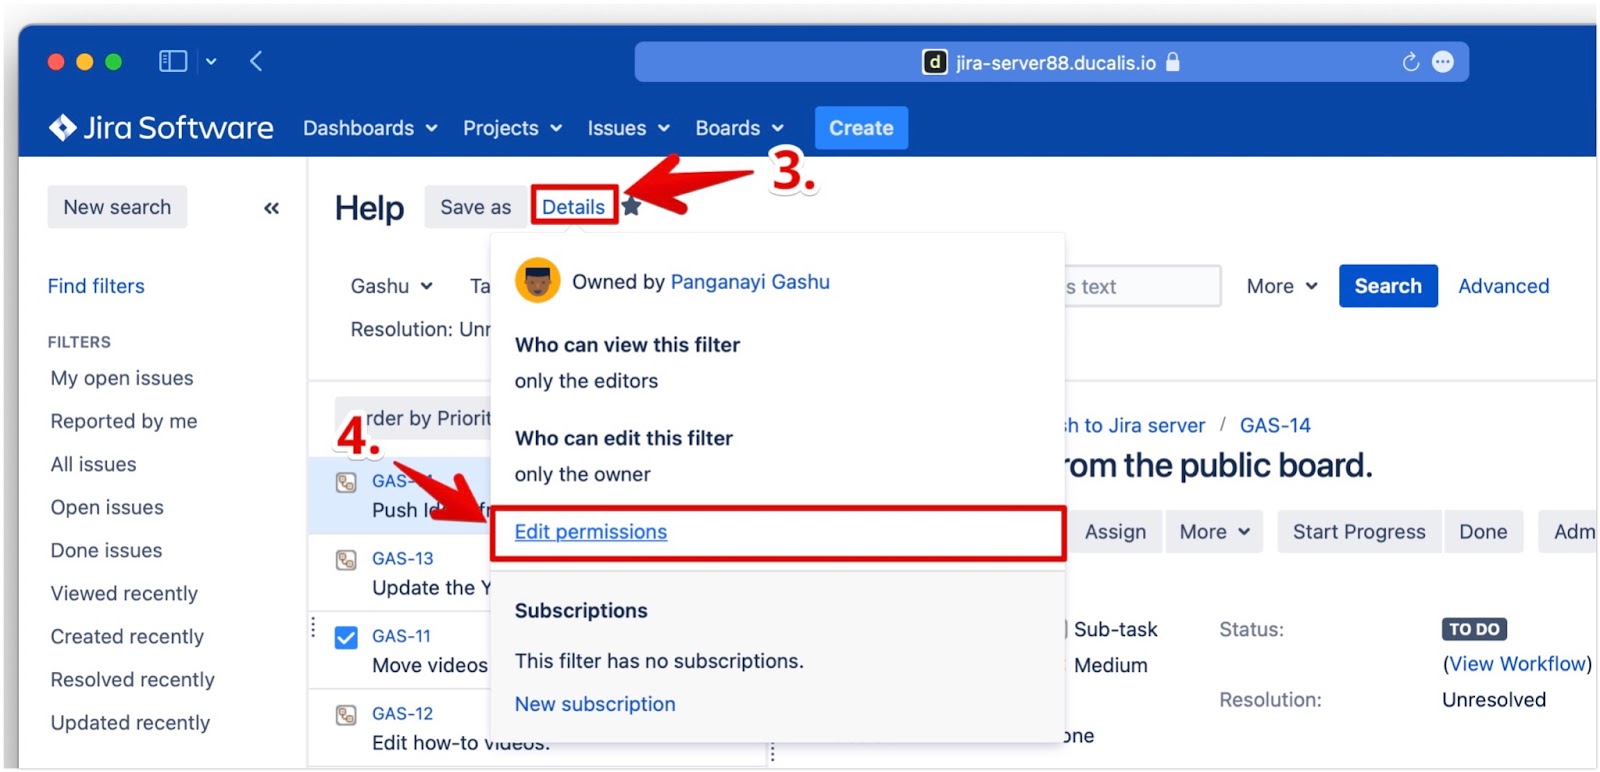Click the lock icon in the address bar
The image size is (1600, 772).
1173,62
